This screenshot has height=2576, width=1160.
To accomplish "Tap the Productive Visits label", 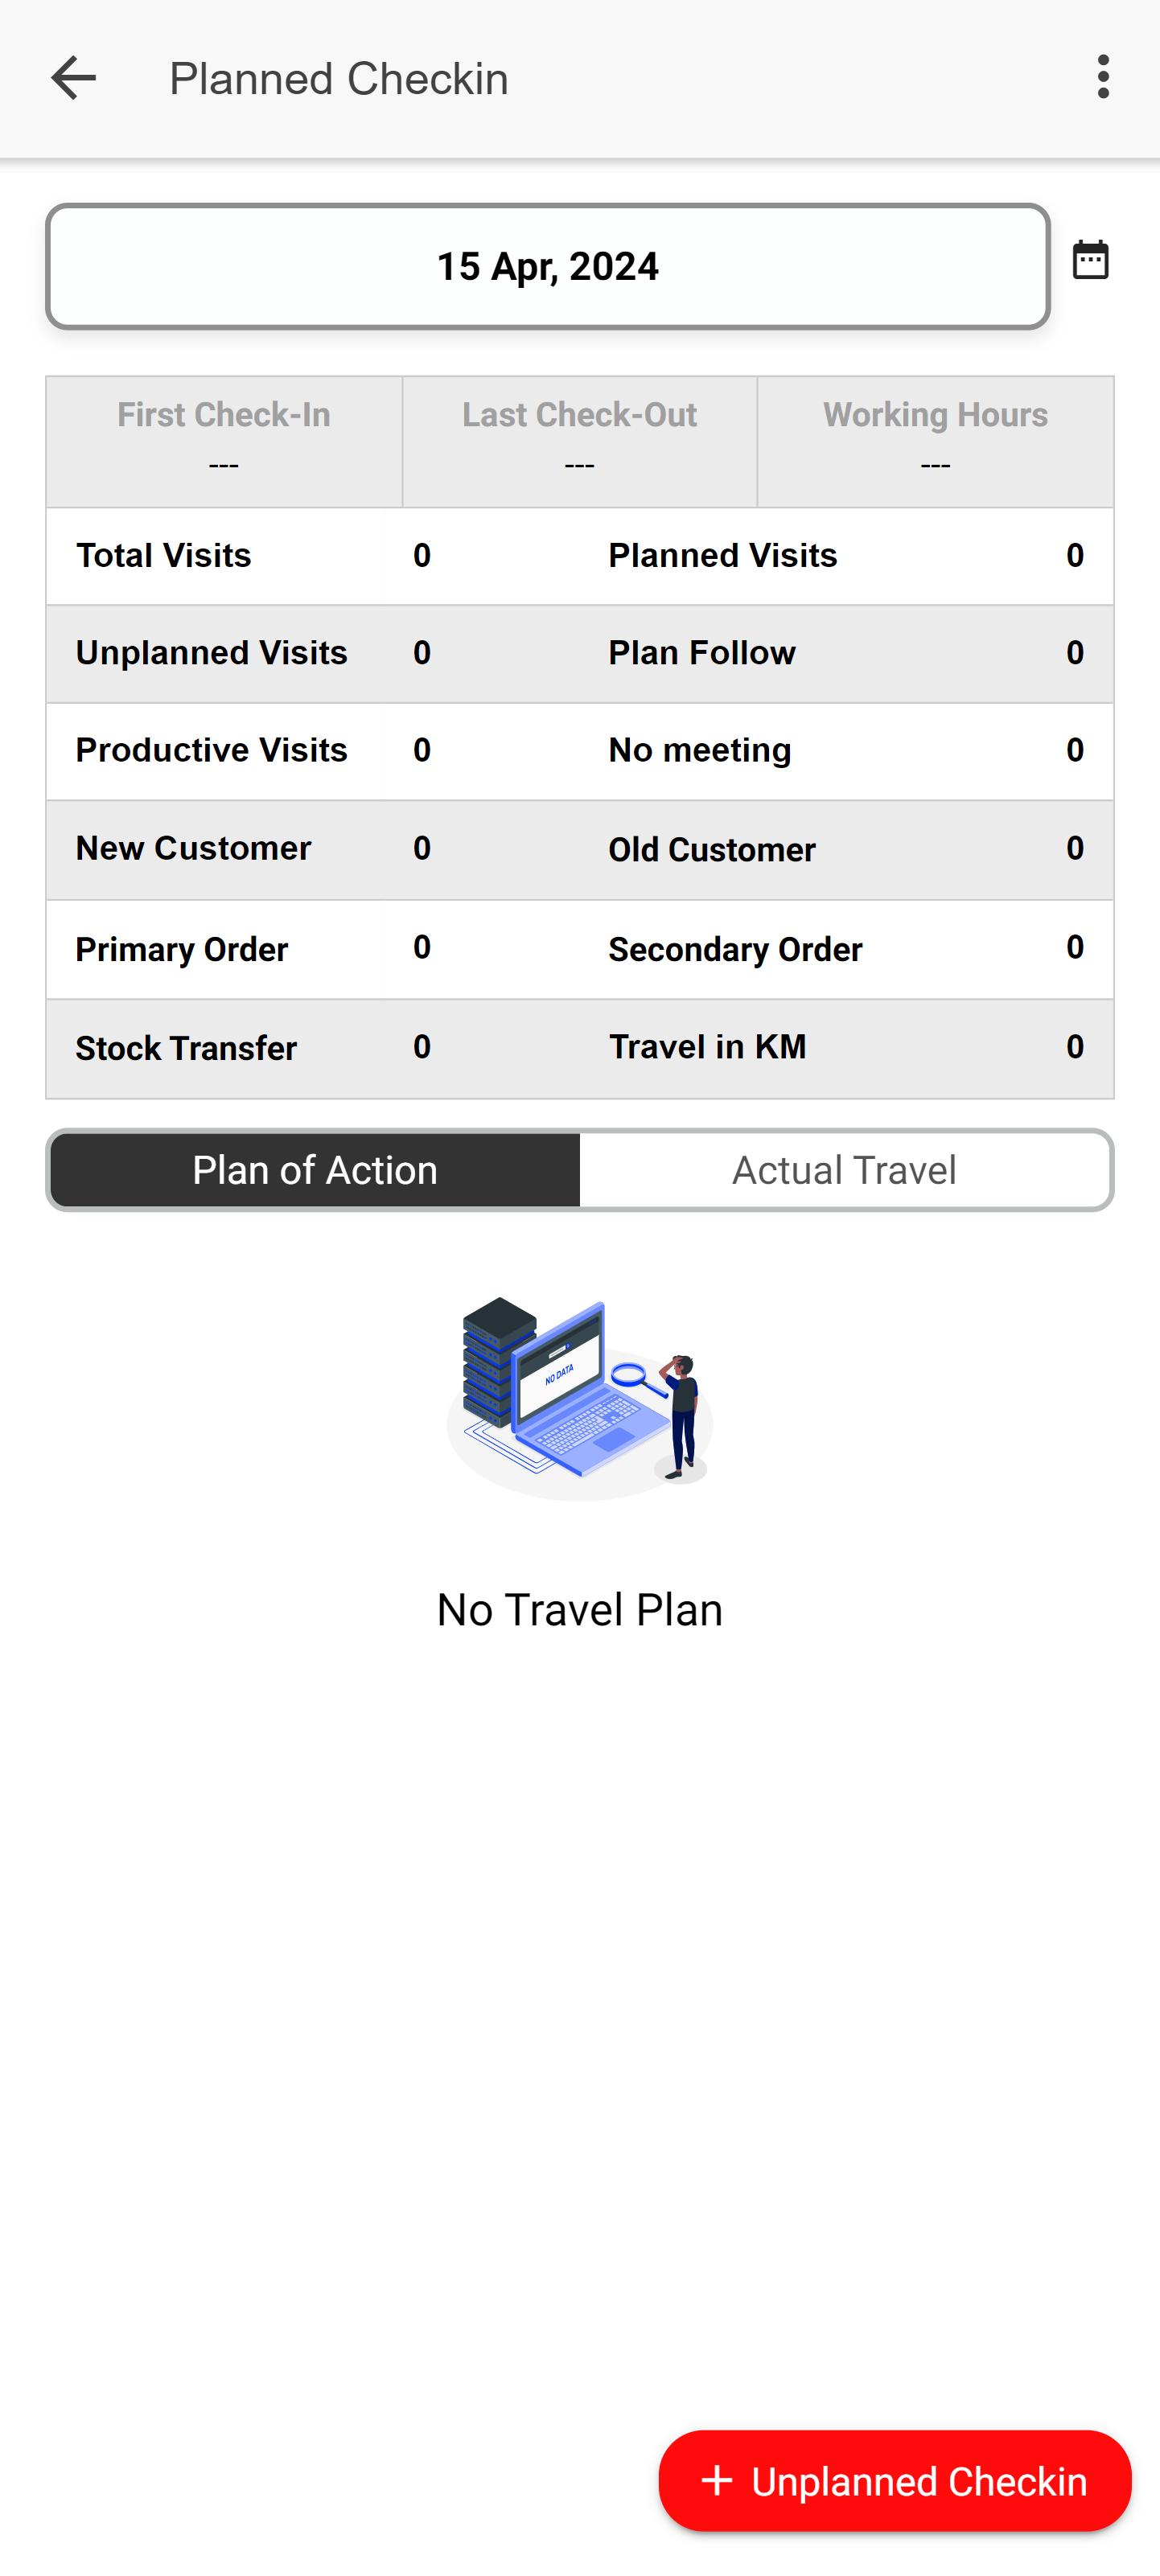I will [212, 750].
